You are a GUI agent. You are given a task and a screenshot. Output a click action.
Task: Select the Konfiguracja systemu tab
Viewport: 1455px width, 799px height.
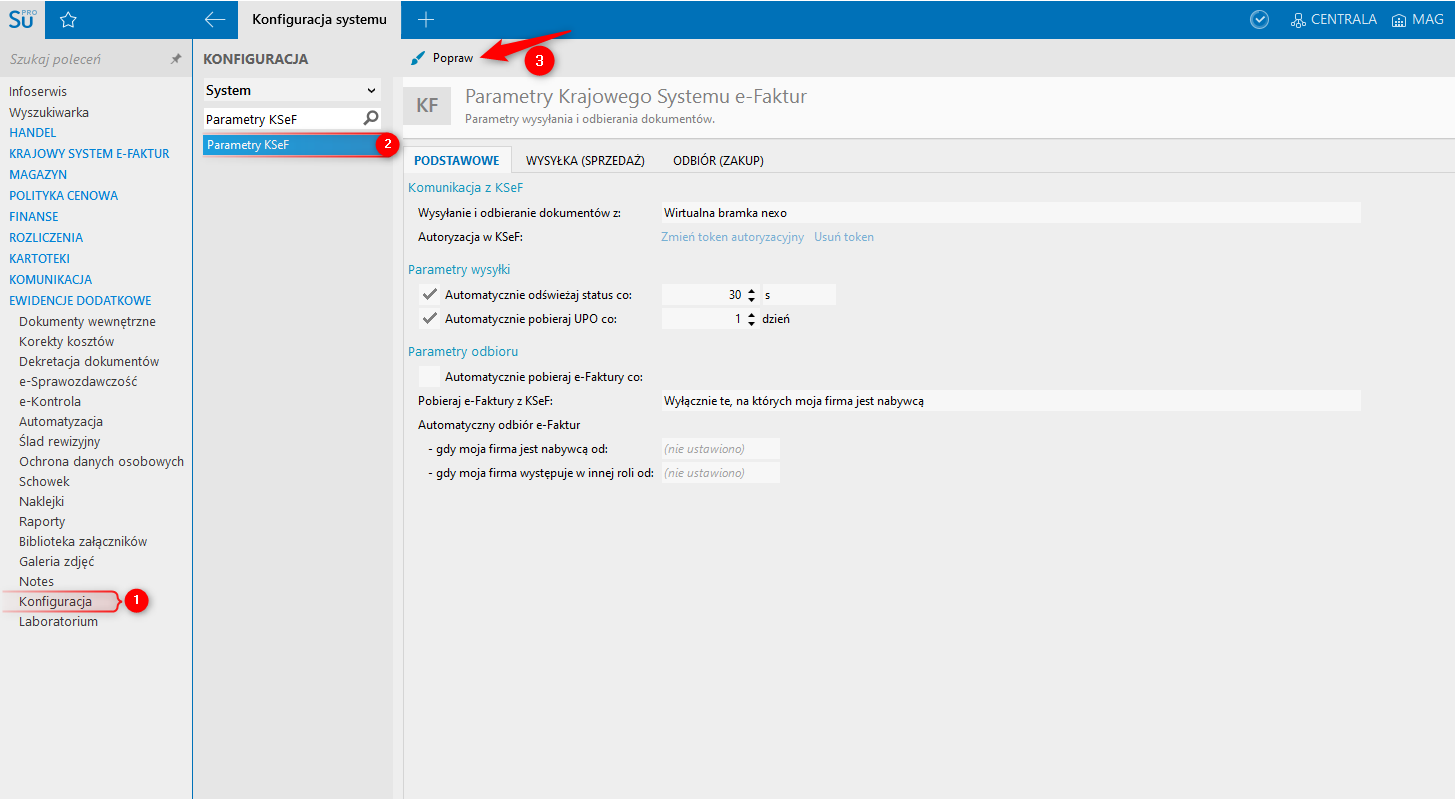tap(319, 19)
